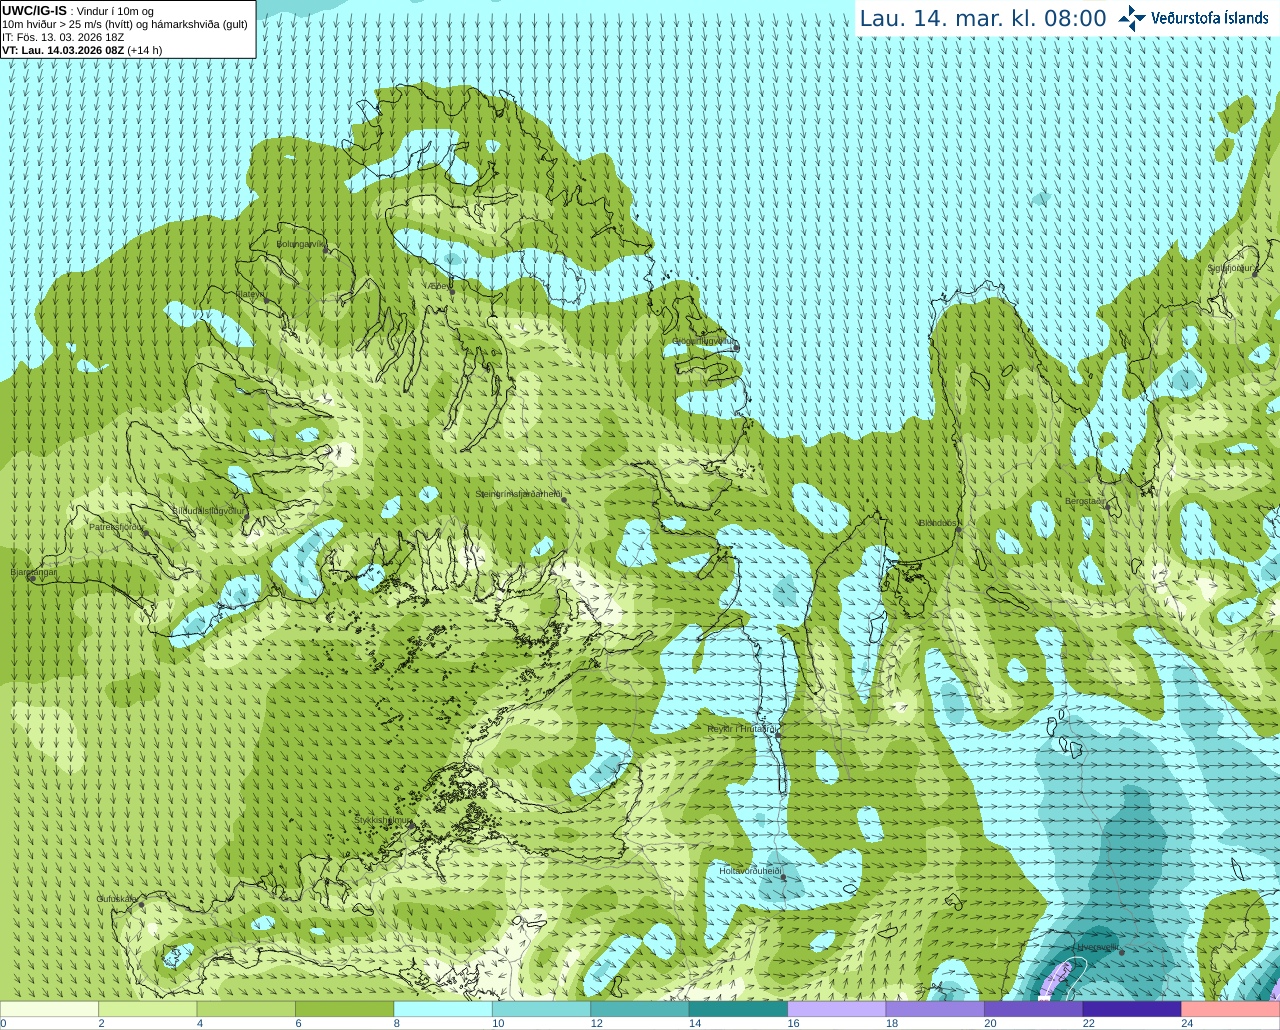1280x1030 pixels.
Task: Click the Veðurstofa Íslands logo
Action: click(1194, 18)
